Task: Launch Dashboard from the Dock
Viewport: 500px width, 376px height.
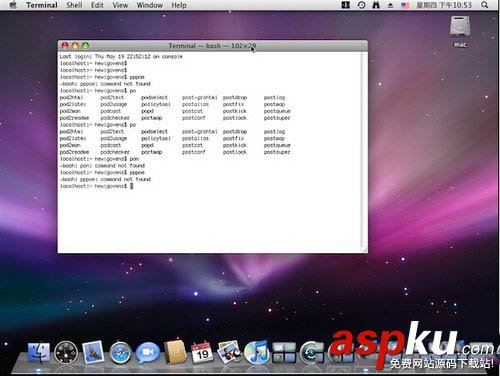Action: 66,353
